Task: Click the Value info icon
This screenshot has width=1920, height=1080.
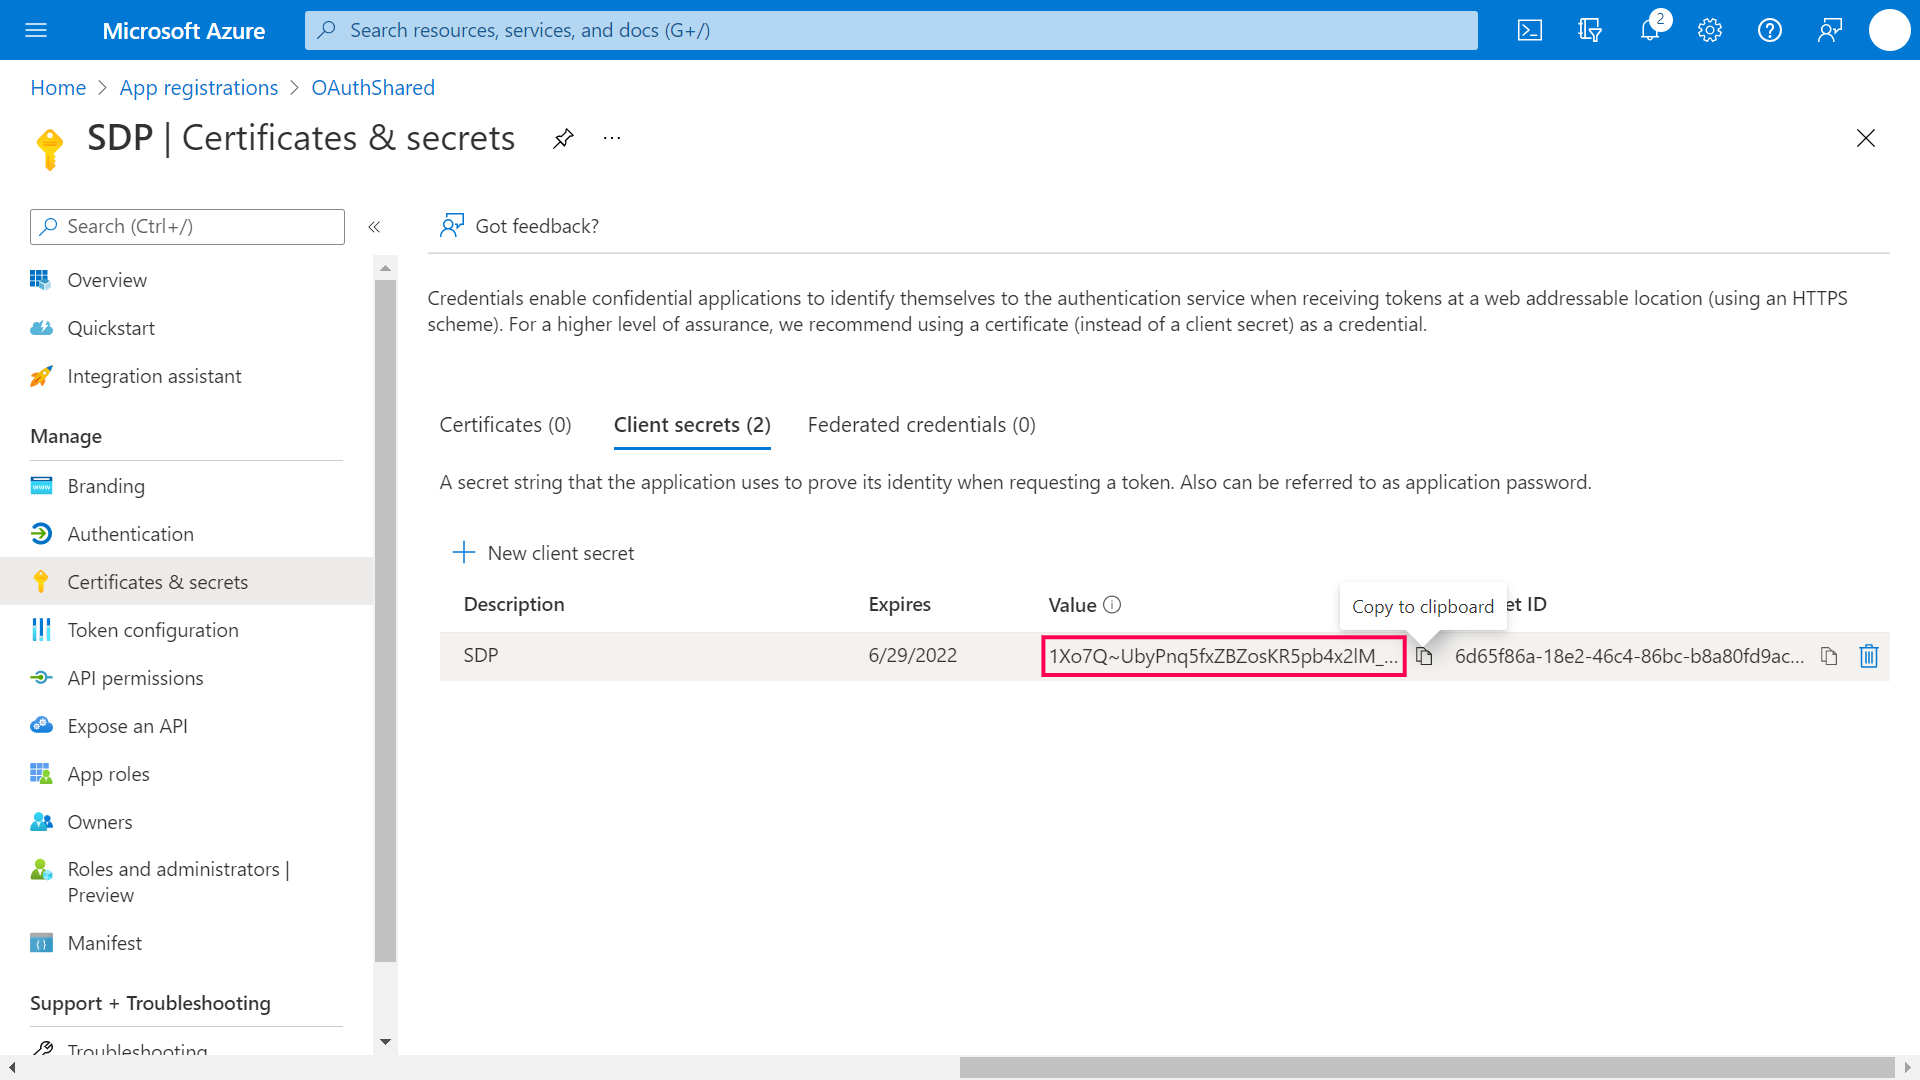Action: click(x=1112, y=605)
